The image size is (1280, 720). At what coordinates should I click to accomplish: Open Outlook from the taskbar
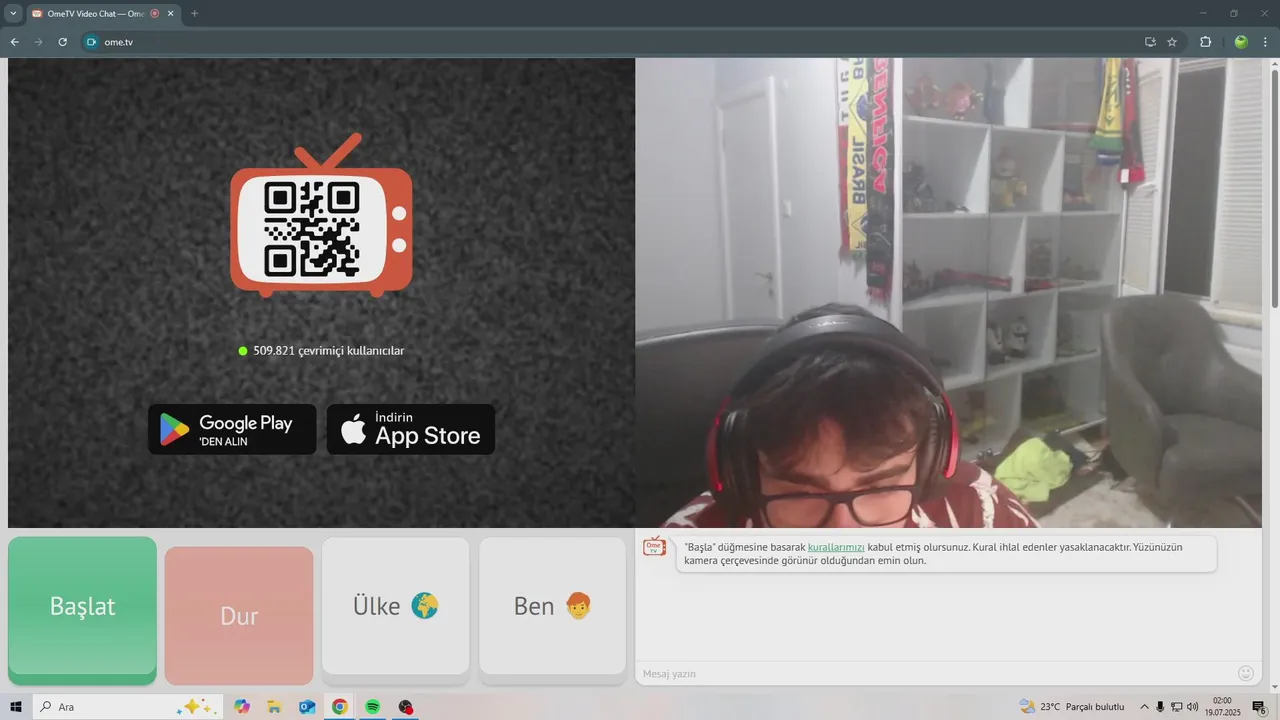[307, 707]
